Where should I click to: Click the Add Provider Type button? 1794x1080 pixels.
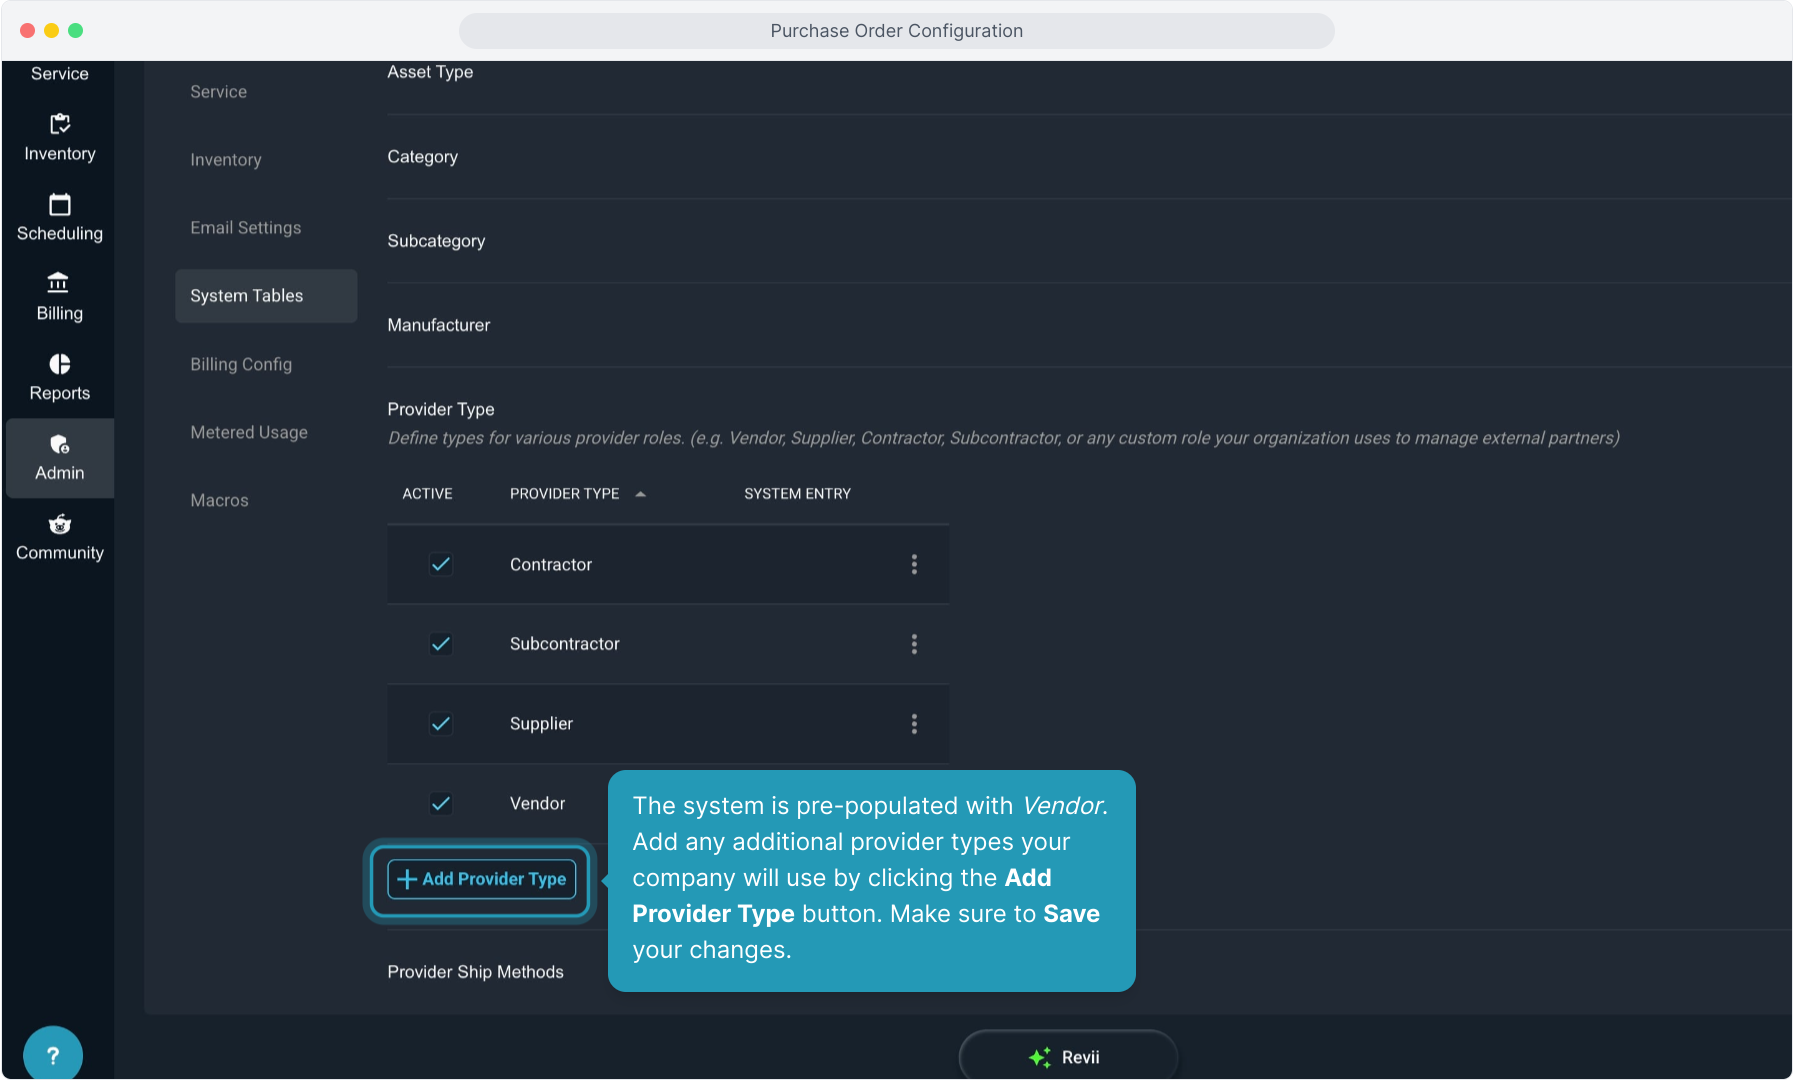(482, 879)
